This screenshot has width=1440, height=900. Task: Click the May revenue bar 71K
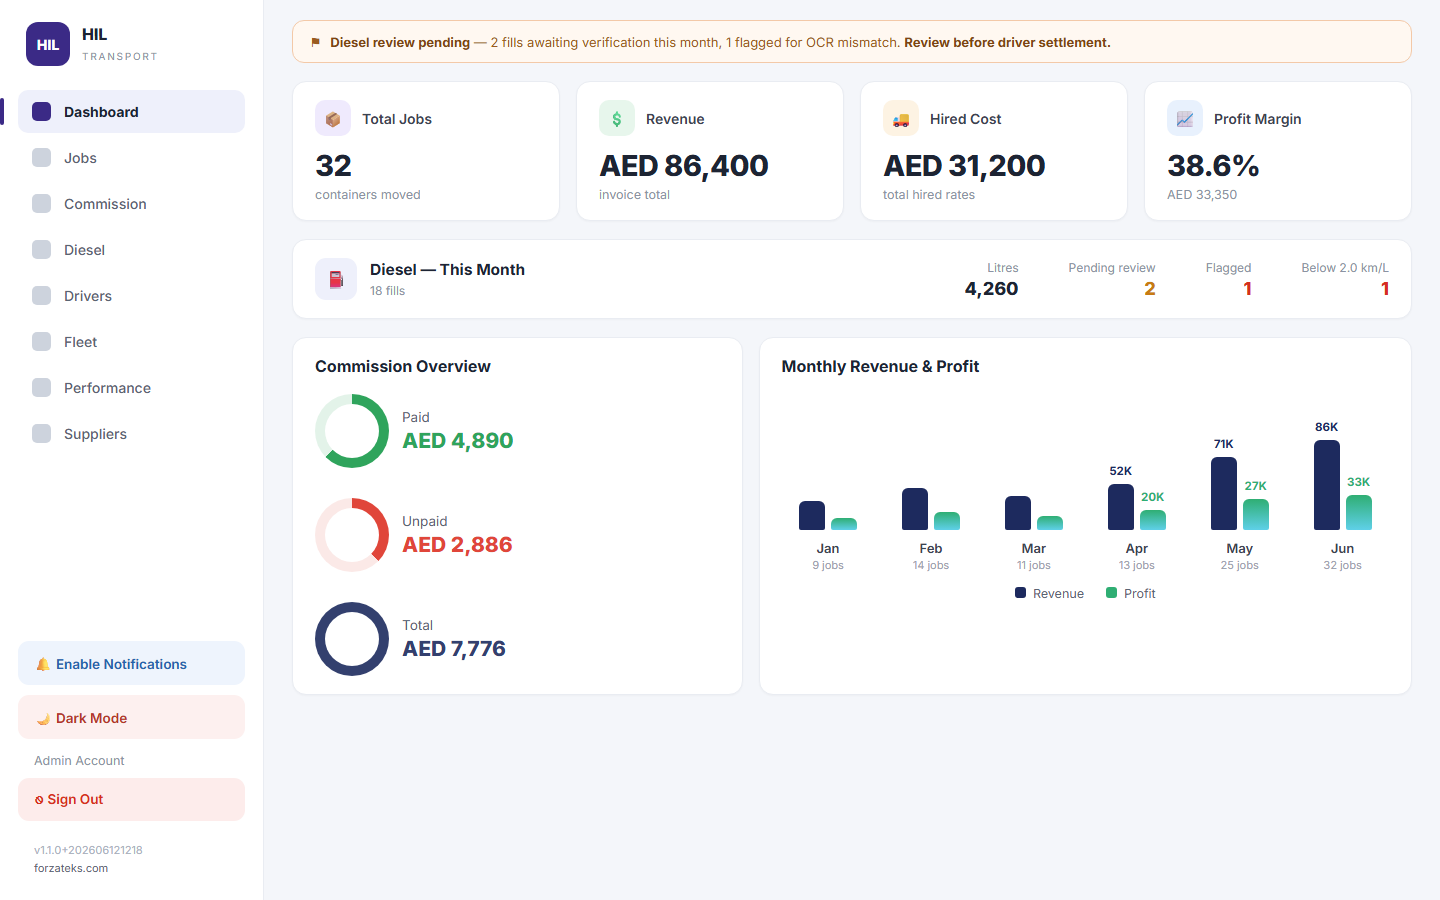click(1224, 493)
